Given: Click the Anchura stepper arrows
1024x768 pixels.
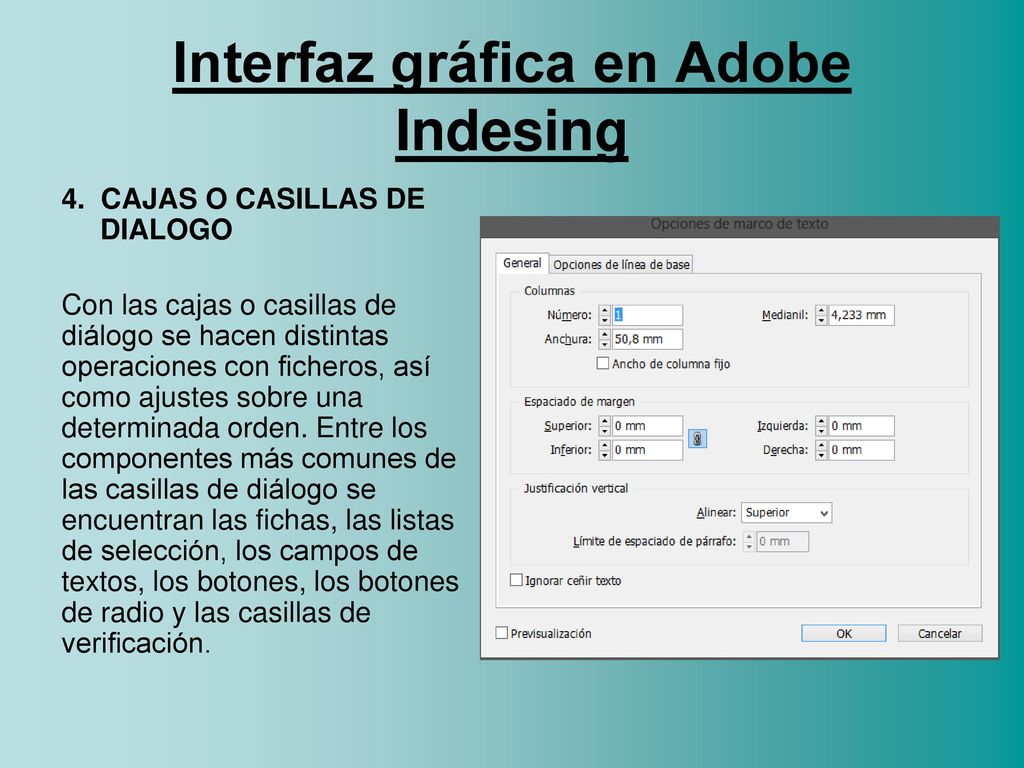Looking at the screenshot, I should 605,339.
